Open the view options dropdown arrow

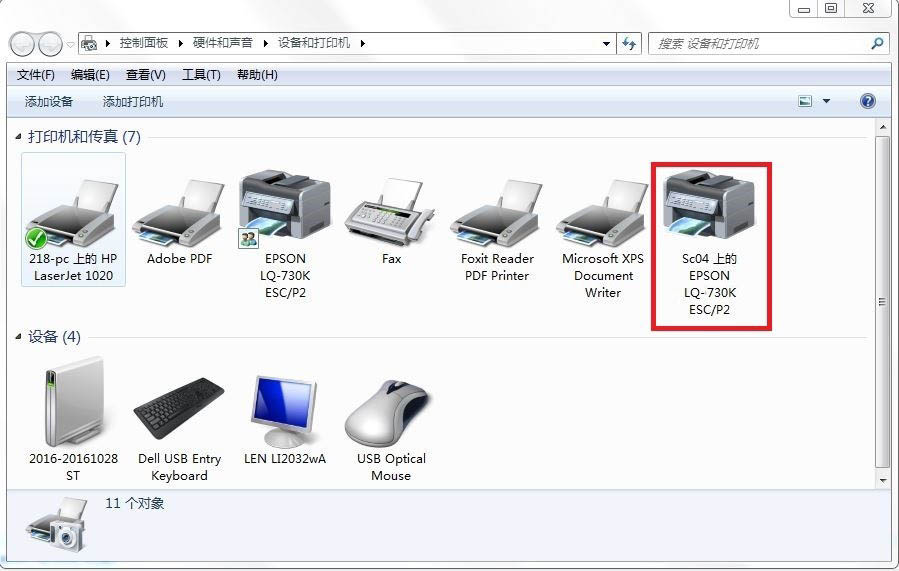pyautogui.click(x=826, y=101)
